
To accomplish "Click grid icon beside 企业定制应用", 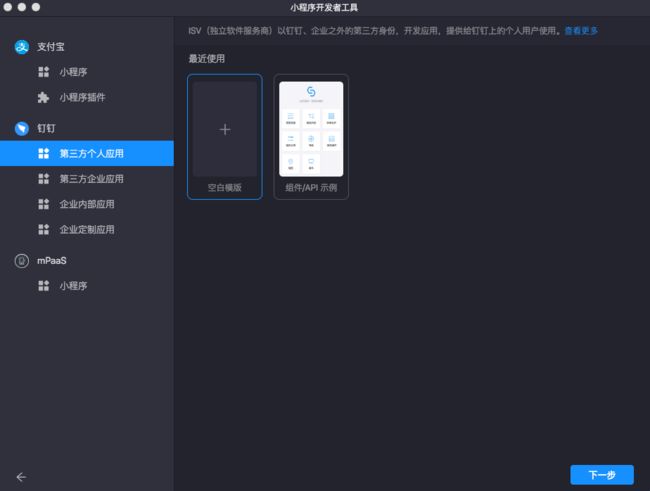I will point(44,229).
